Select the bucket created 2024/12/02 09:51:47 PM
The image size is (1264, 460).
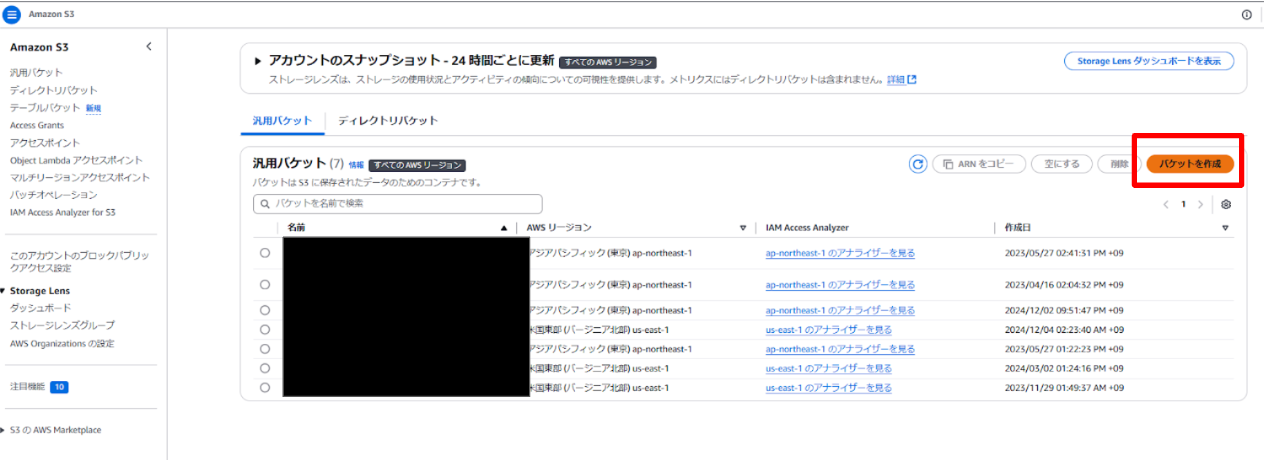(265, 311)
